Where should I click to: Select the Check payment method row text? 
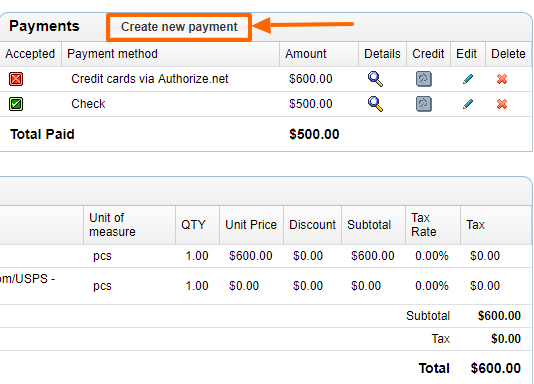tap(88, 104)
